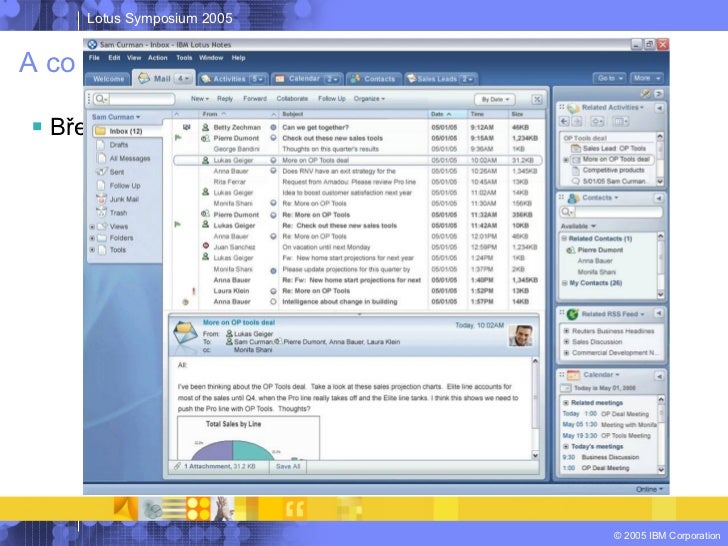Screen dimensions: 728x546
Task: Open the Junk Mail folder icon
Action: pos(101,199)
